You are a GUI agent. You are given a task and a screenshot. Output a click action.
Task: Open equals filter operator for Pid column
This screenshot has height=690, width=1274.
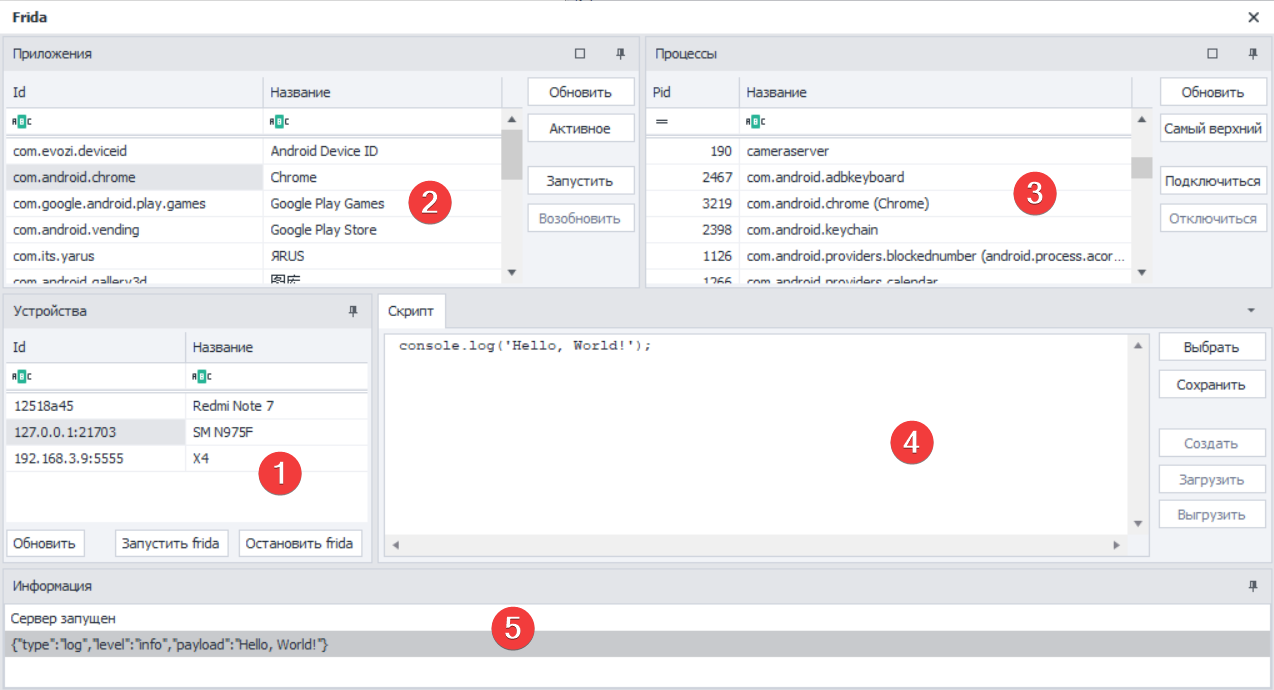click(661, 121)
